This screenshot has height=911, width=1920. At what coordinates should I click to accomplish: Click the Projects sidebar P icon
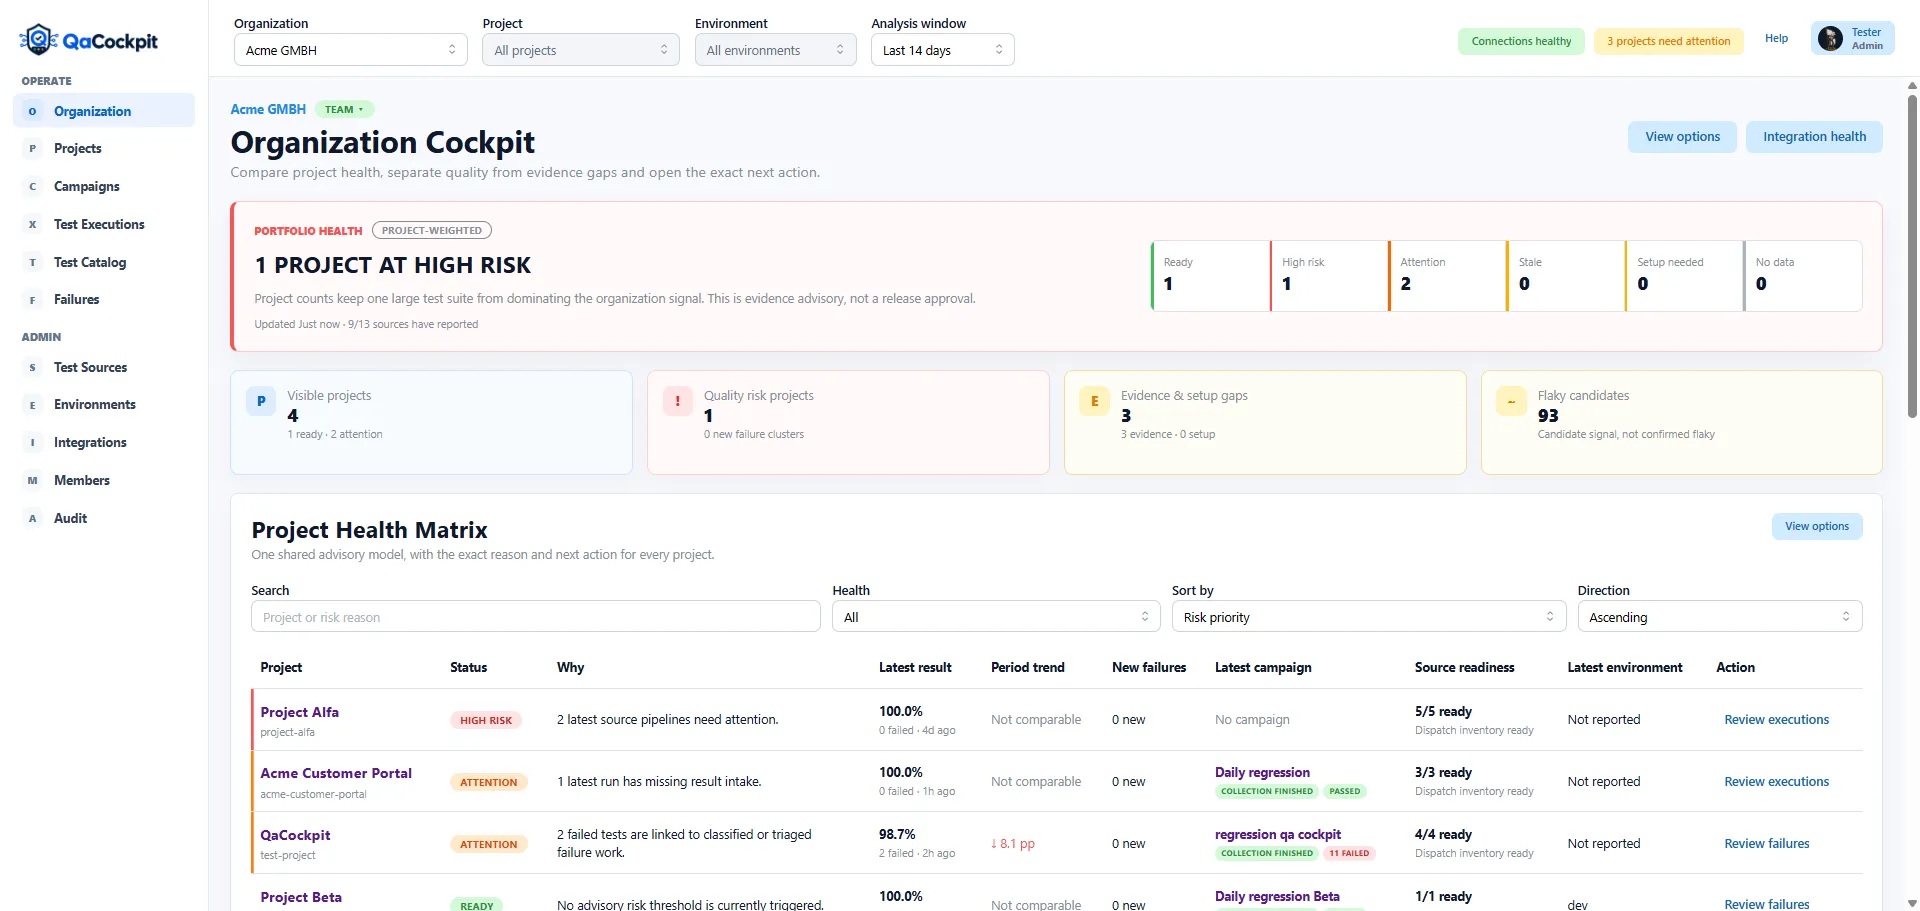coord(32,148)
